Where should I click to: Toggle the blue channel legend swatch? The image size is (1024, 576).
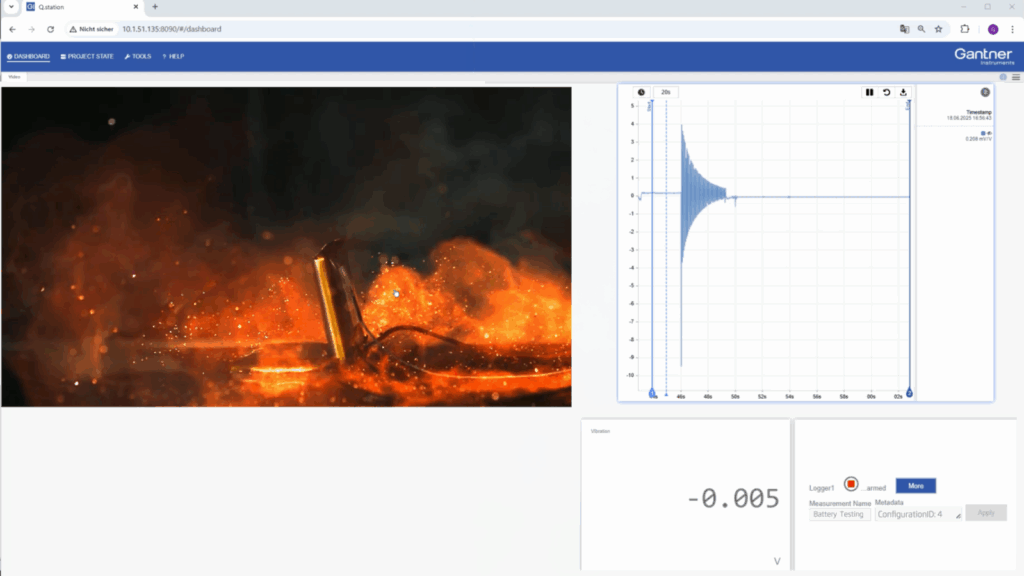pyautogui.click(x=983, y=133)
